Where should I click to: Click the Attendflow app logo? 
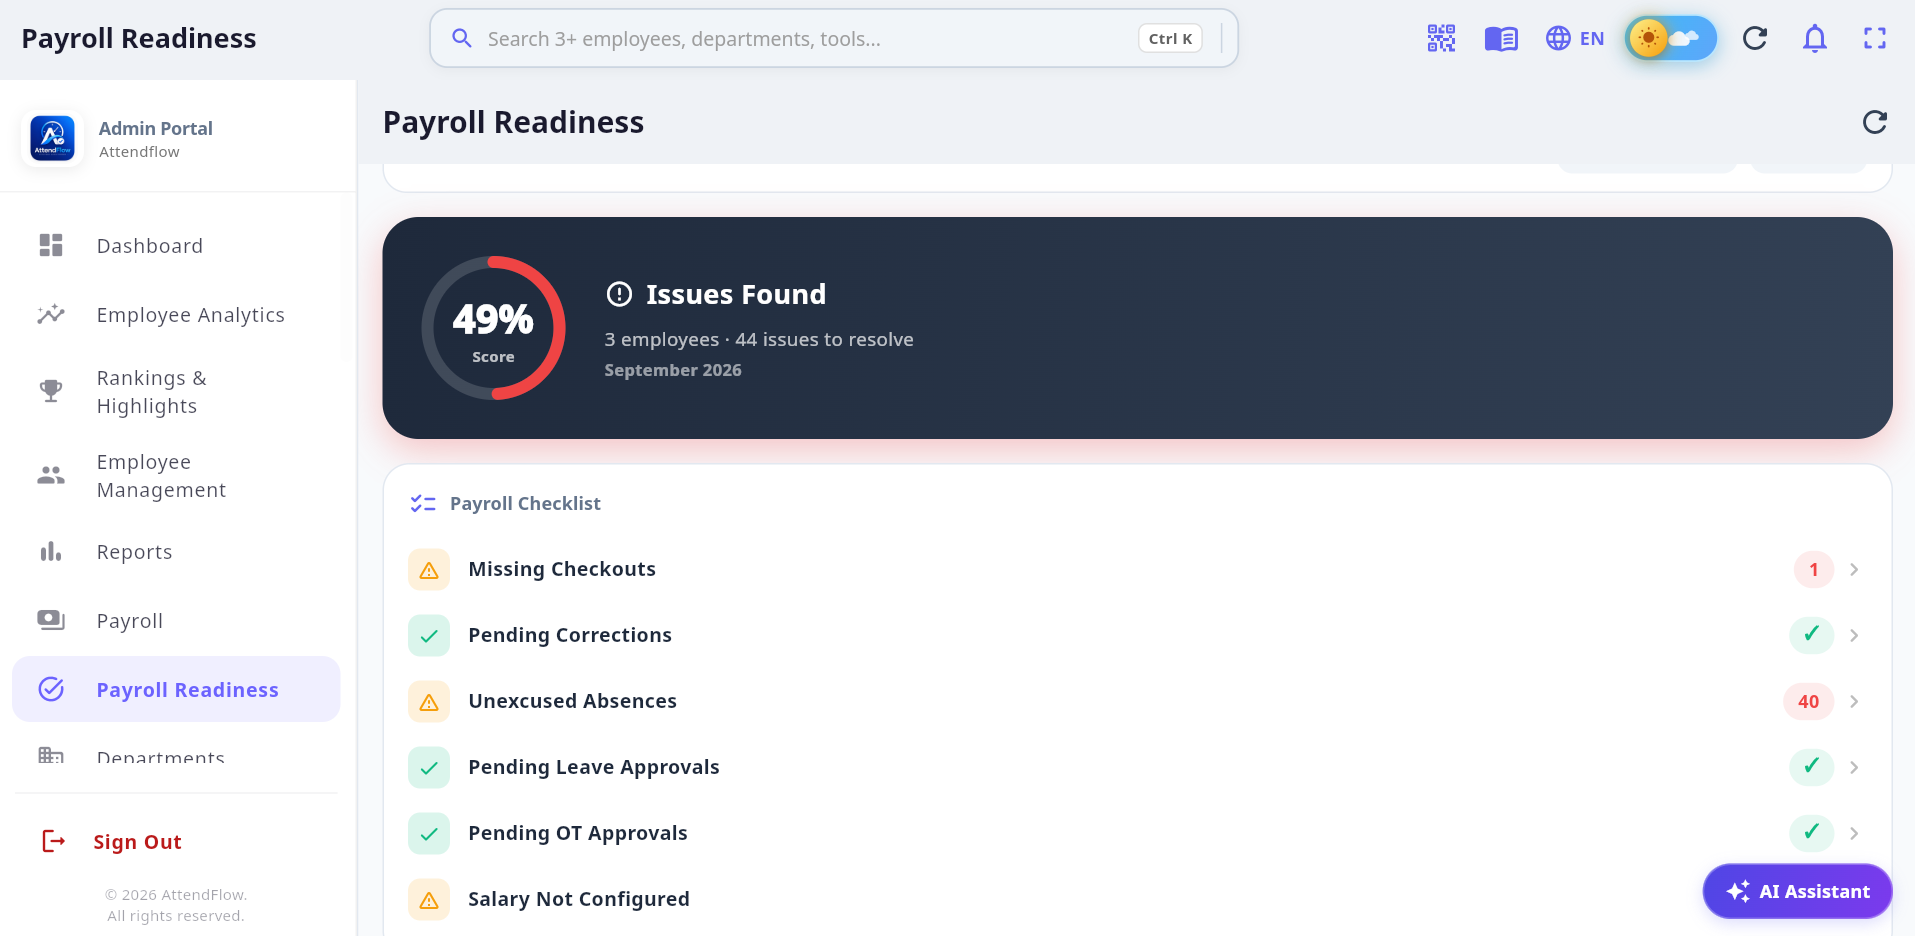coord(52,138)
